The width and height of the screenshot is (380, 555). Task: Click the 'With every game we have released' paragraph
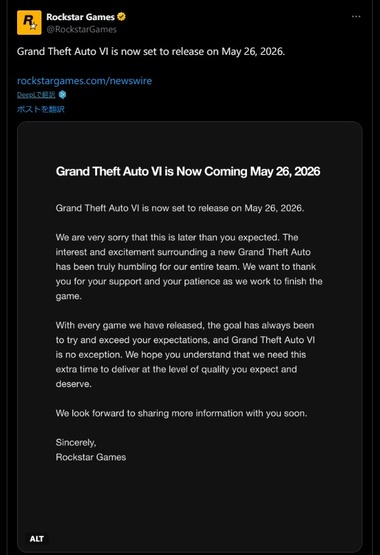(x=185, y=355)
